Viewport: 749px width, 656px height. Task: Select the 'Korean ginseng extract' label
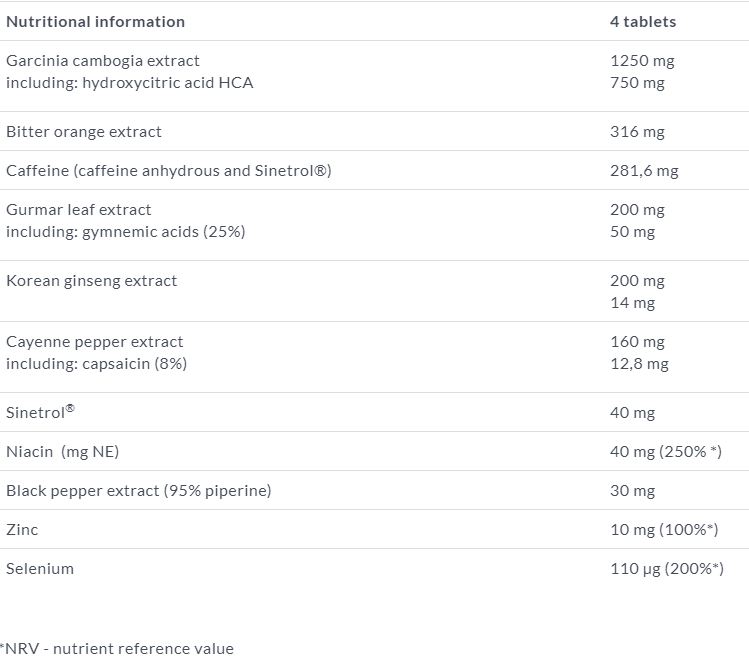92,280
